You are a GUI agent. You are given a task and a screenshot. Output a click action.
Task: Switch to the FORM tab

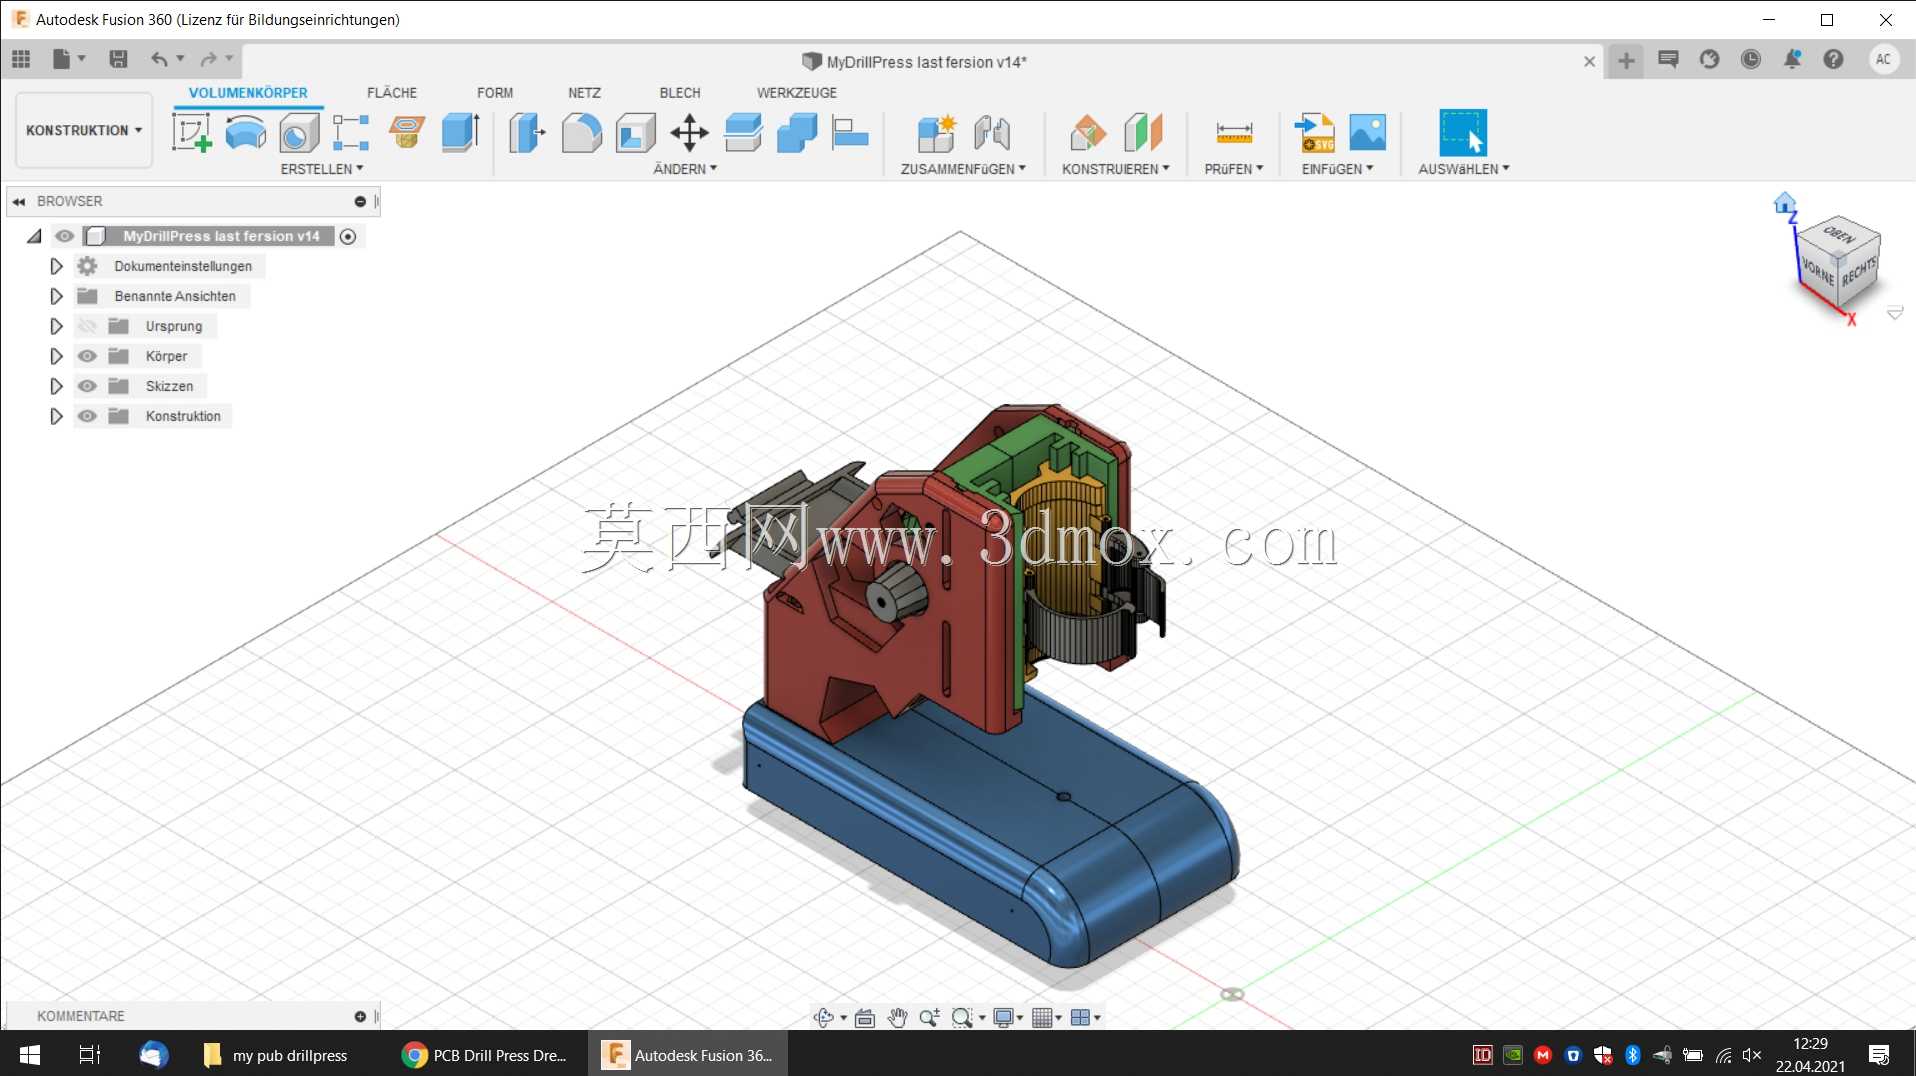(x=495, y=92)
